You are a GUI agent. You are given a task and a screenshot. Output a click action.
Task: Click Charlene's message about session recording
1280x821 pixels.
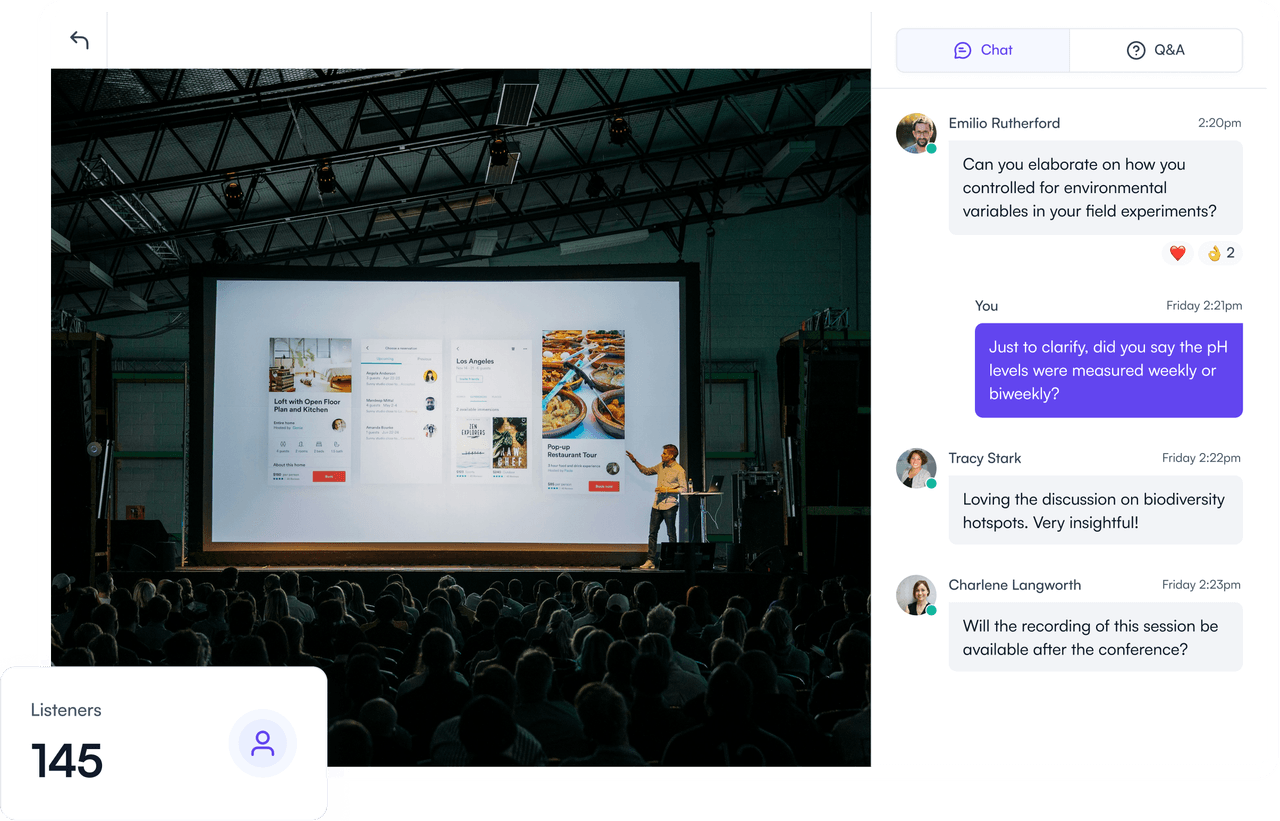tap(1095, 637)
